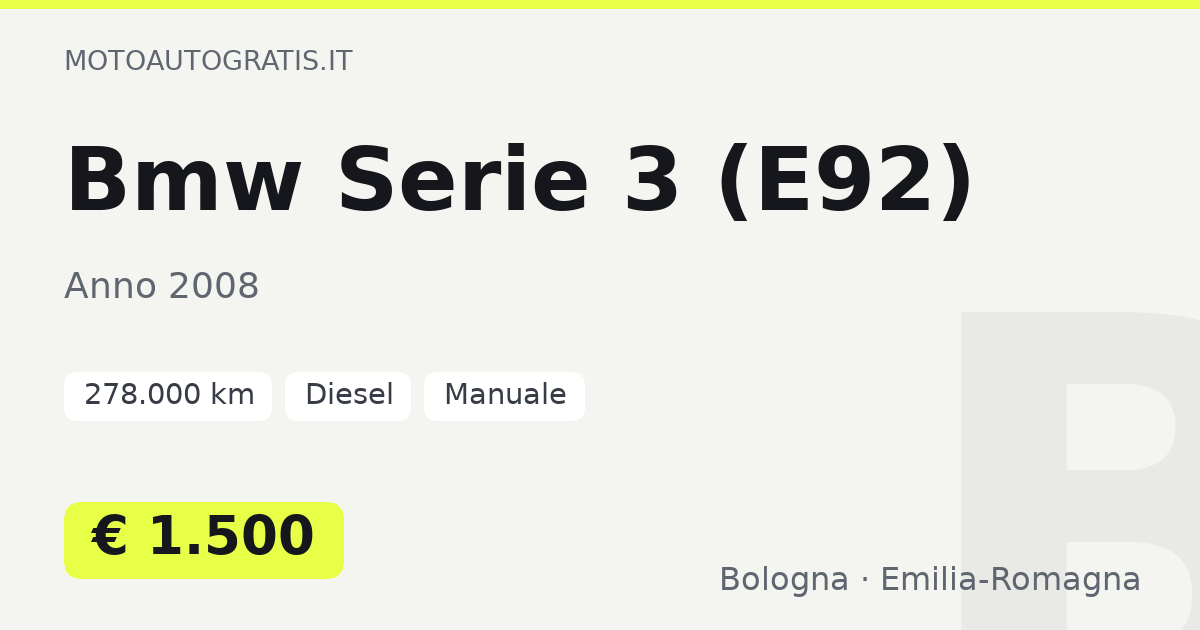
Task: Click the word Serie in title
Action: [463, 183]
